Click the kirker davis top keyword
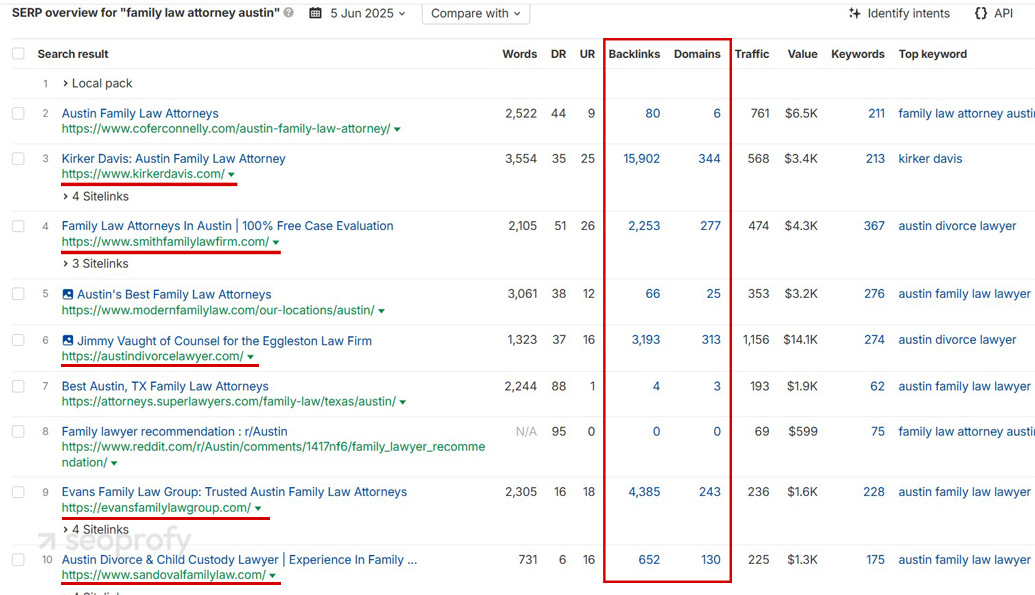 coord(930,158)
